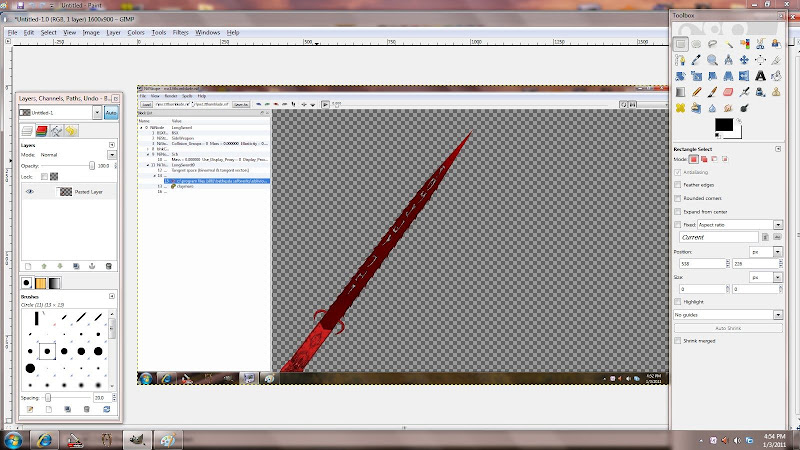The height and width of the screenshot is (450, 800).
Task: Select the Rectangle Select tool in Toolbox
Action: (680, 44)
